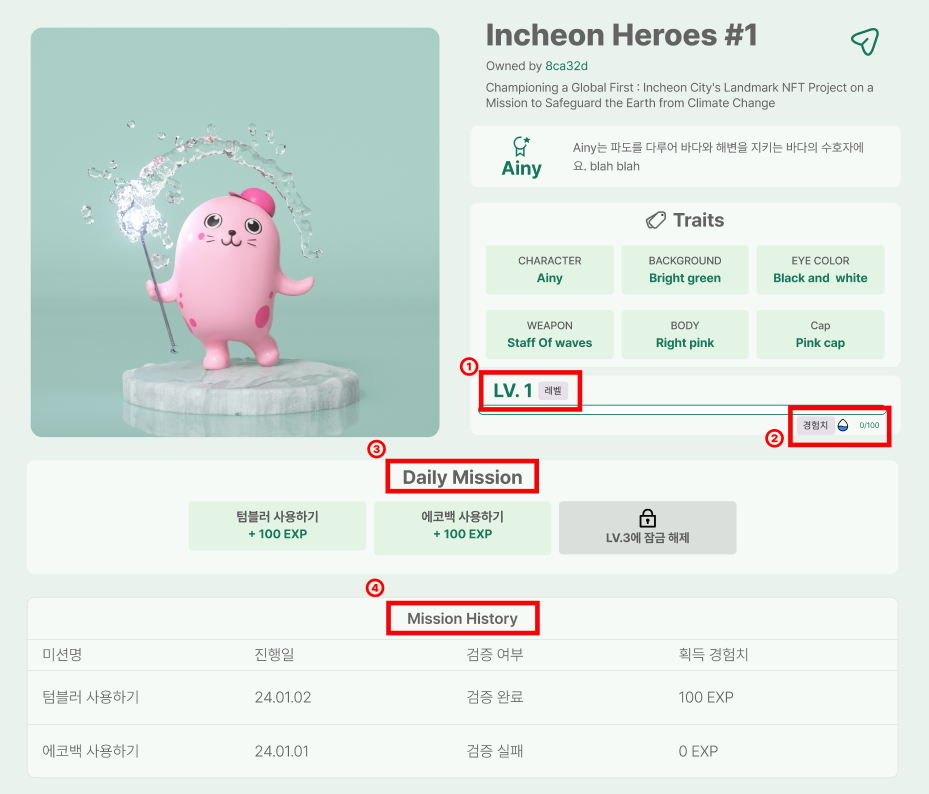Click the water drop EXP icon

(842, 425)
